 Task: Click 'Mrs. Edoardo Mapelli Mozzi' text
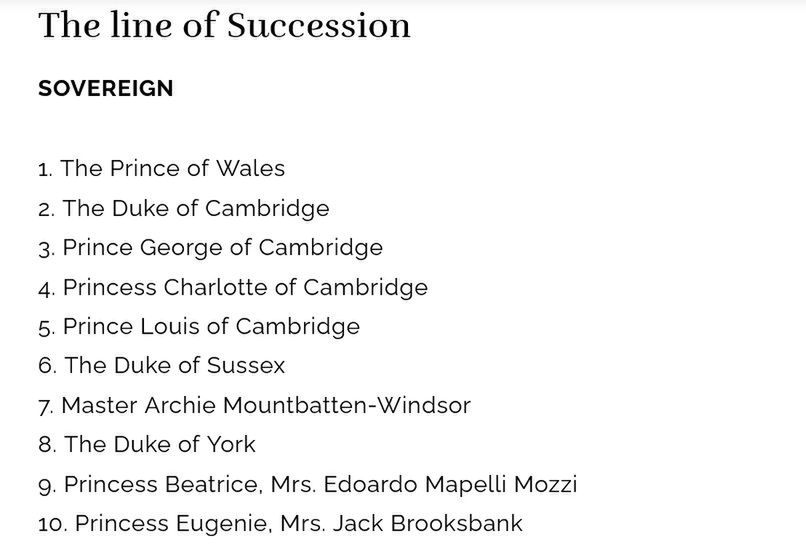coord(424,485)
